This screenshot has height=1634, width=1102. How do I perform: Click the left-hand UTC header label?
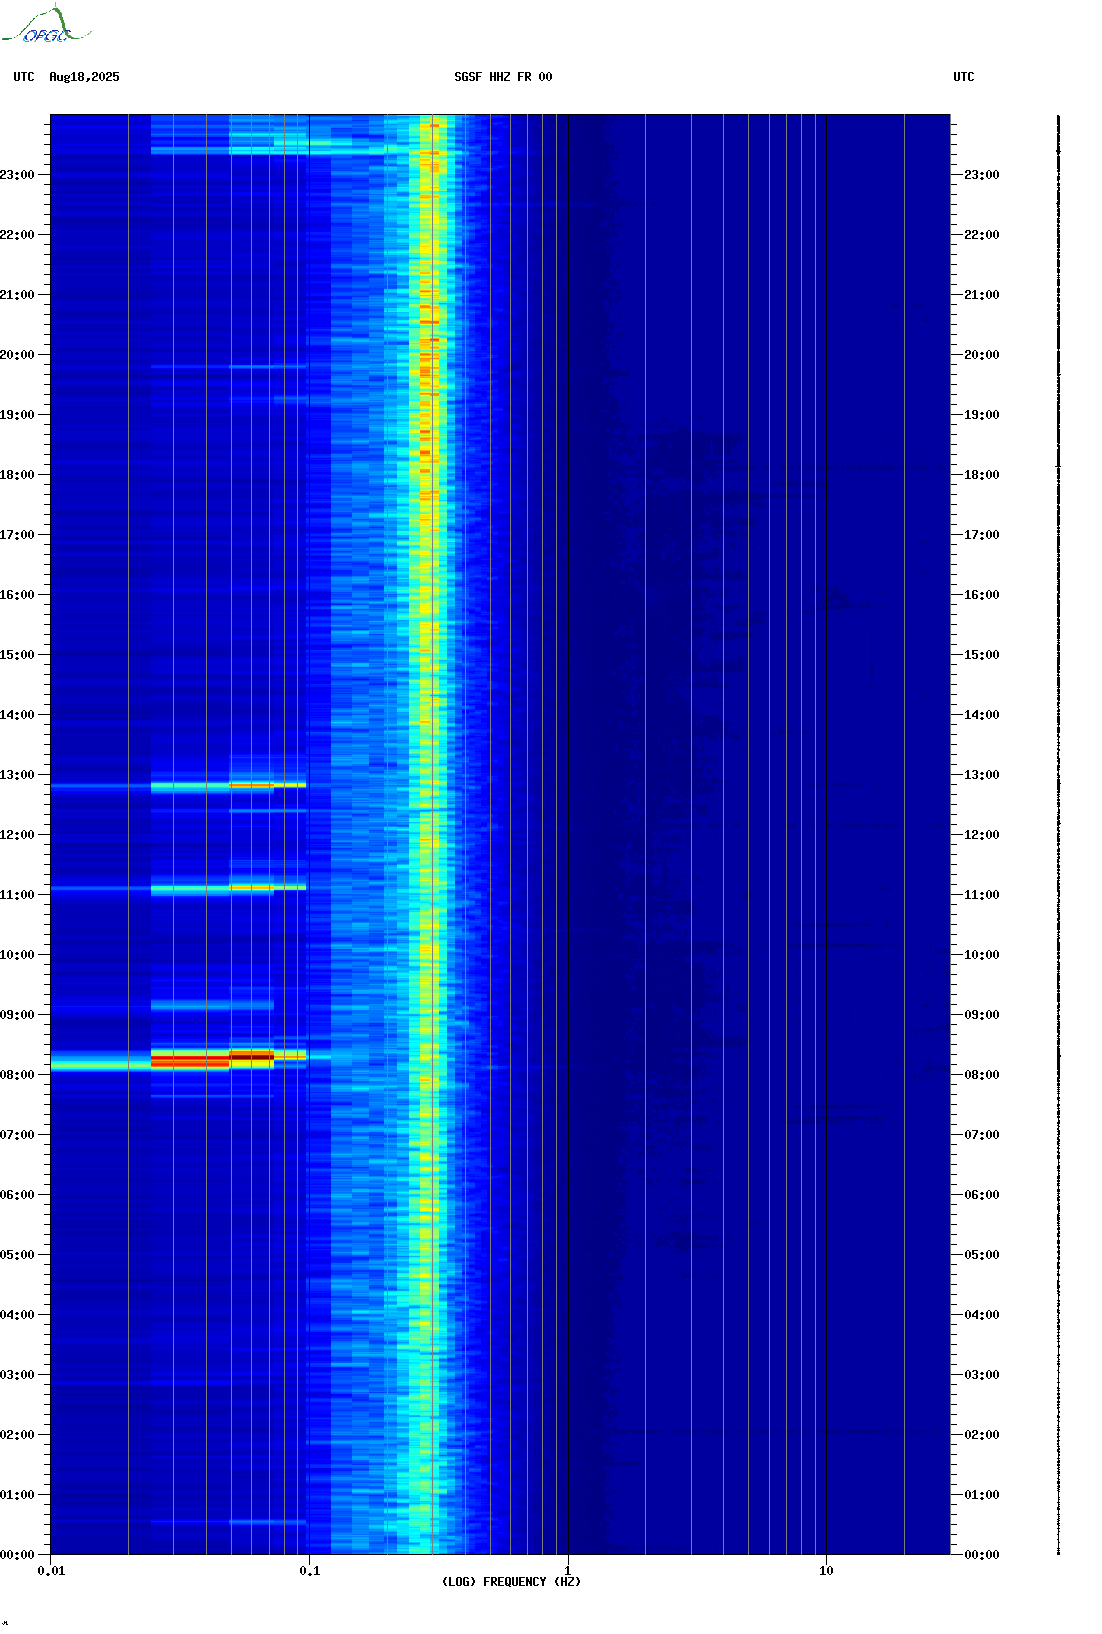coord(24,77)
